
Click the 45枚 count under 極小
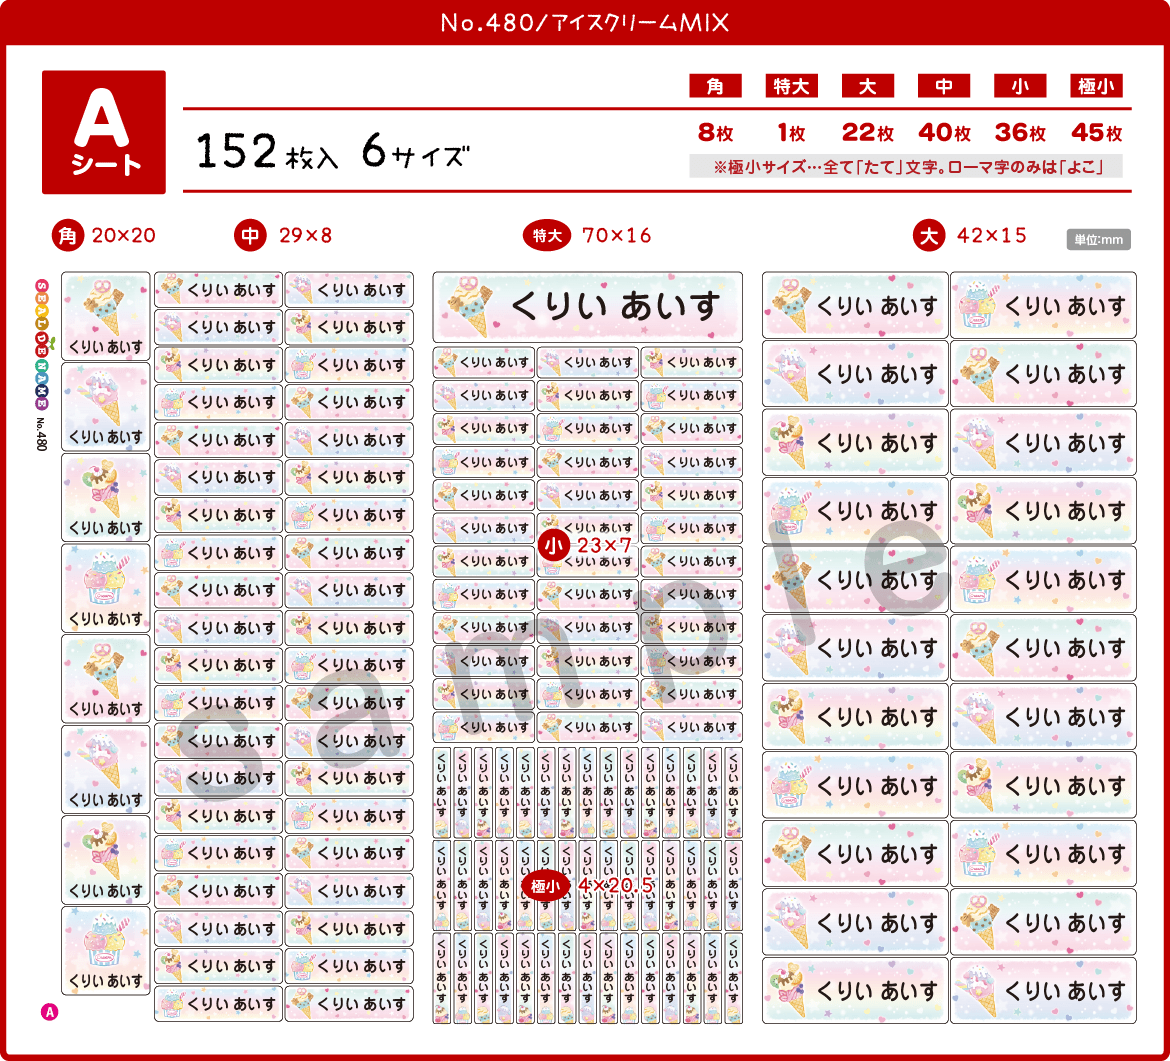[x=1096, y=133]
